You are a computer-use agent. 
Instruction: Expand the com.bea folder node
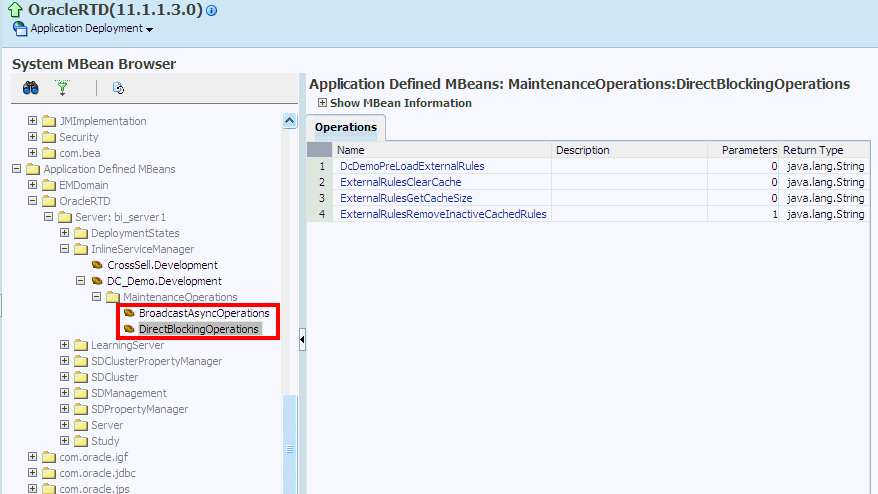32,152
